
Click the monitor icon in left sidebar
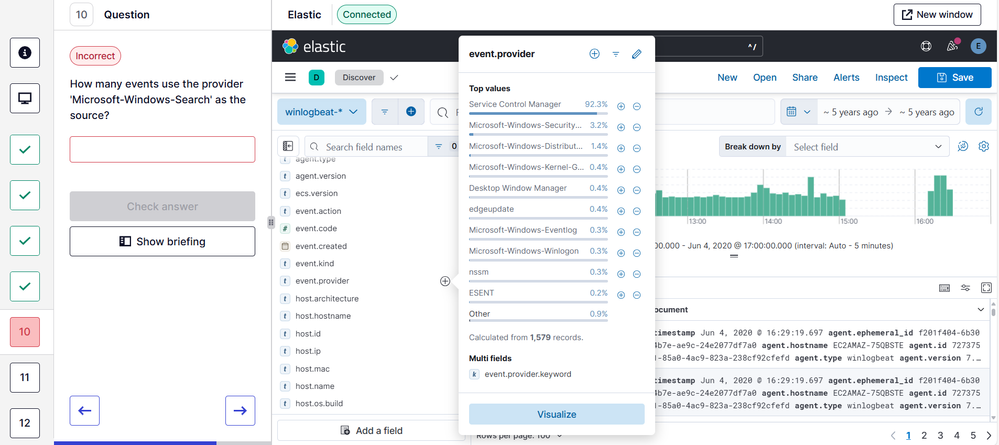[25, 98]
